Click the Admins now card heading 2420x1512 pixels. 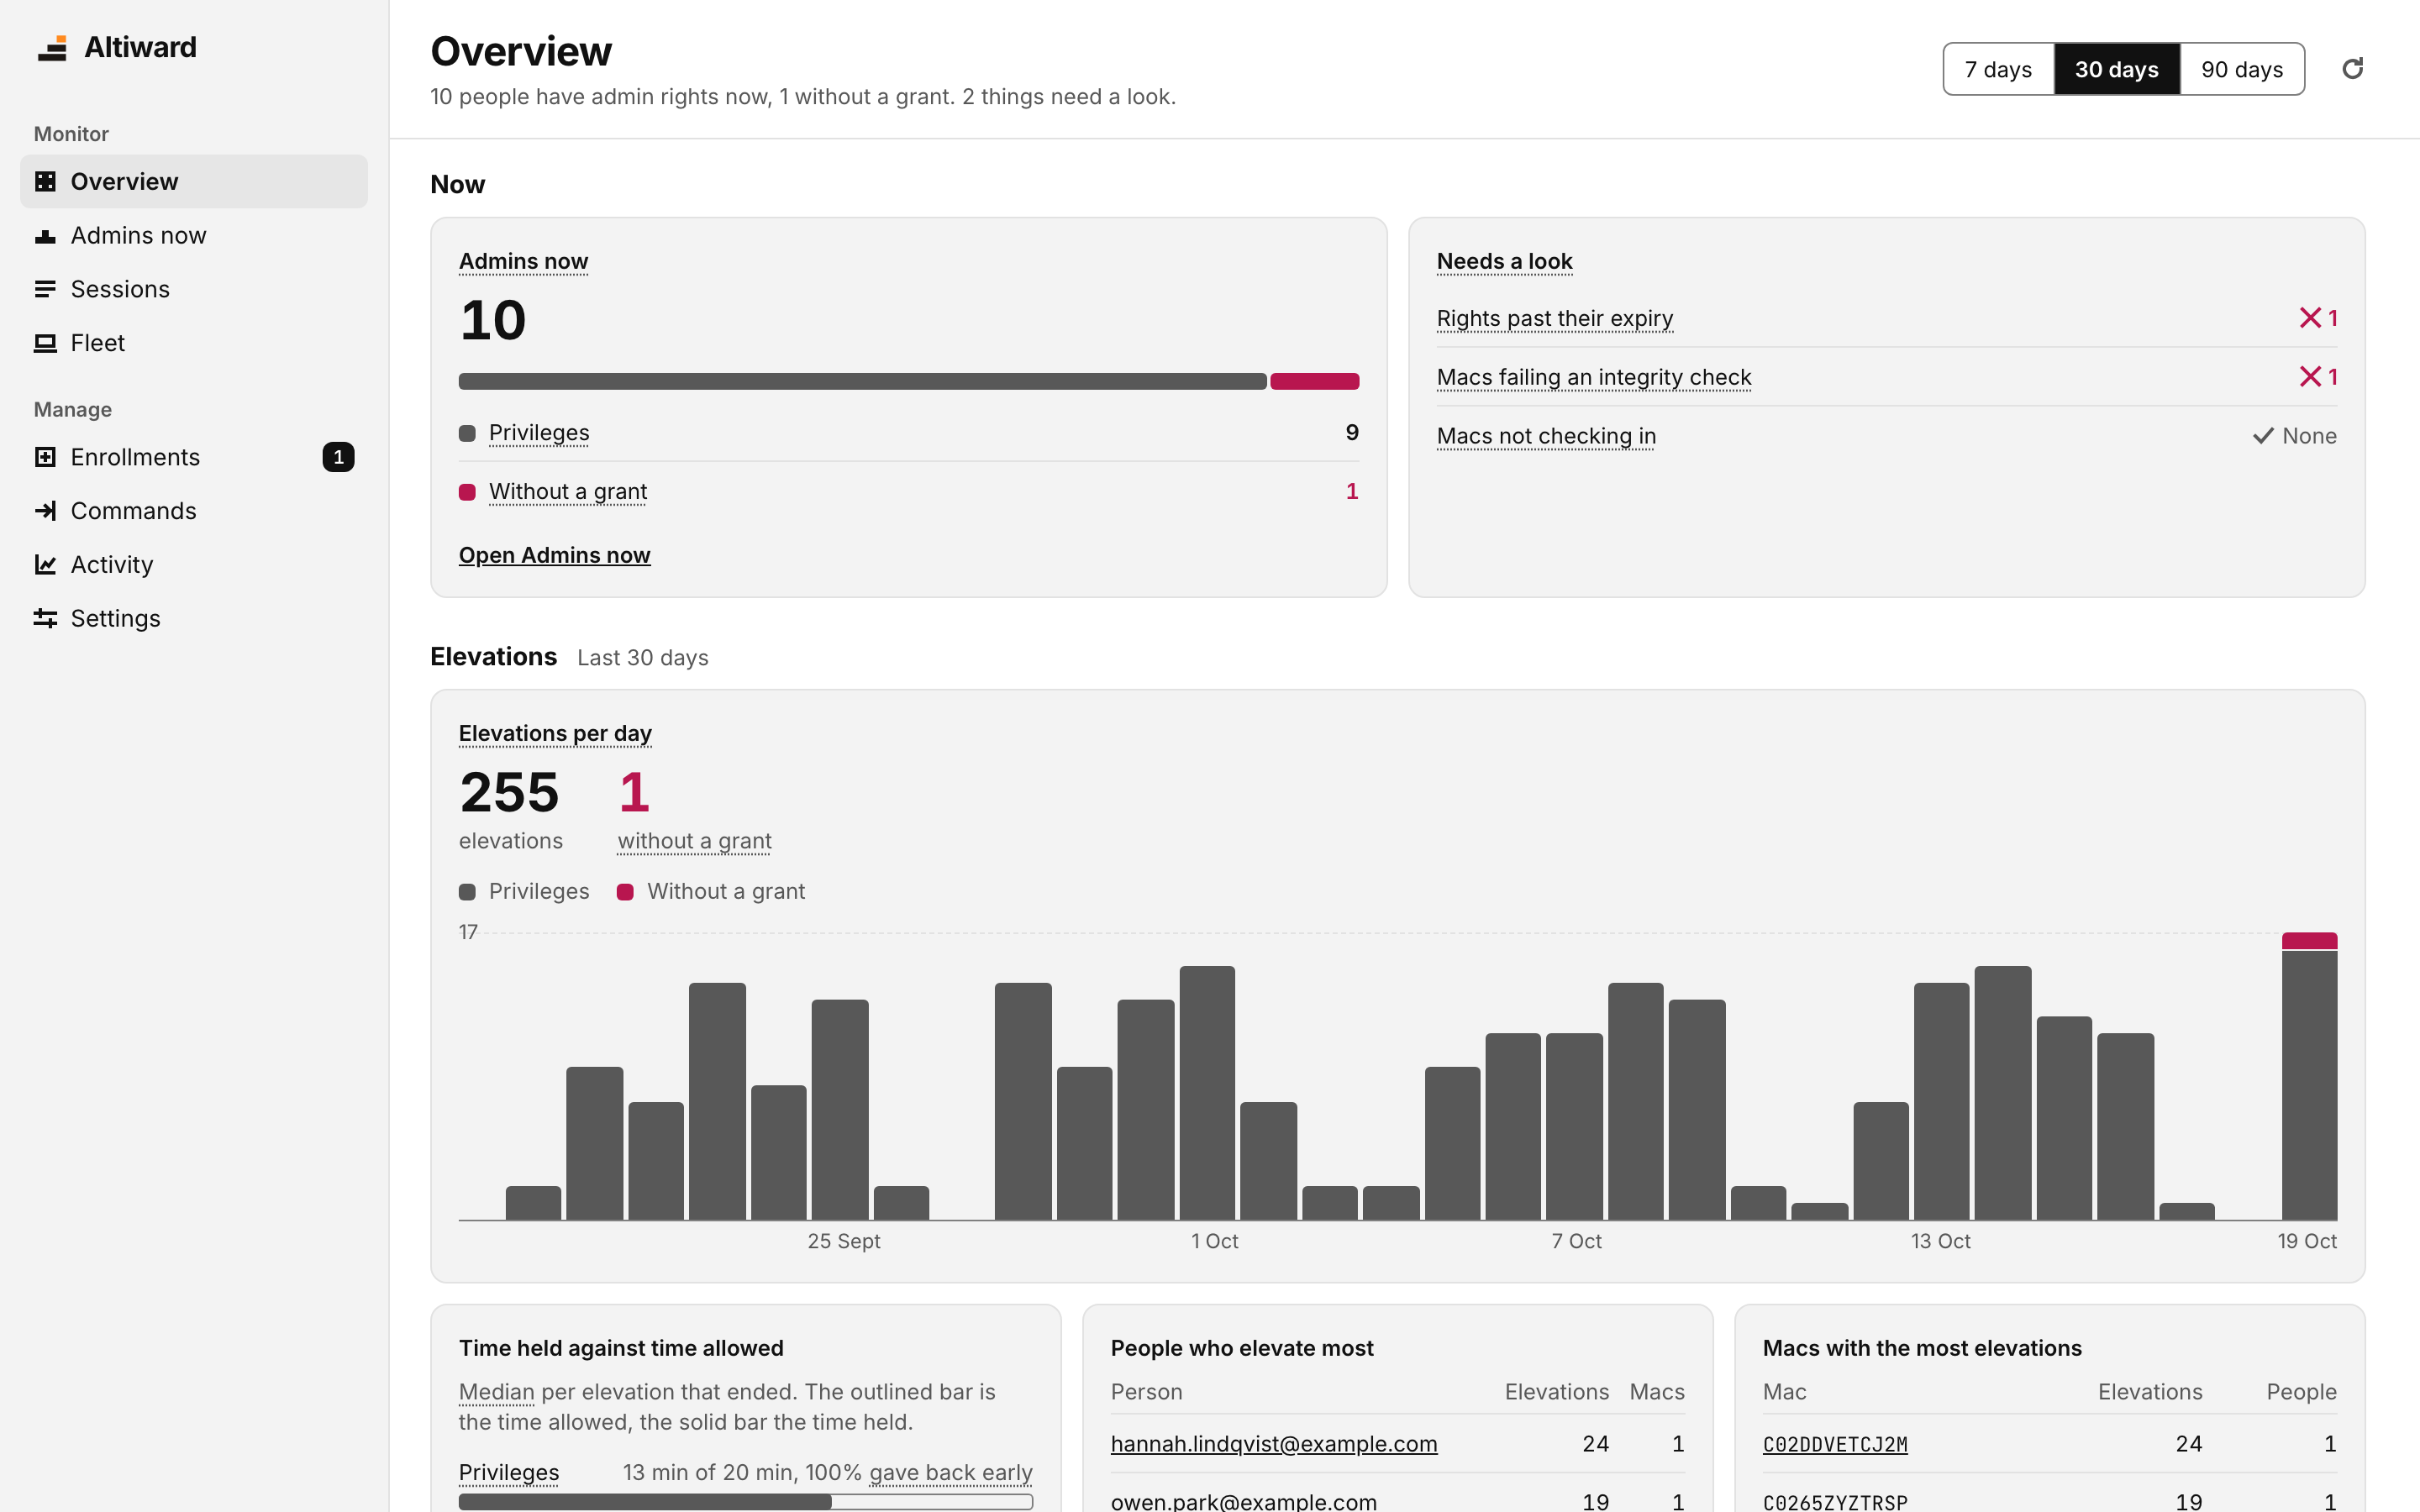pyautogui.click(x=523, y=261)
